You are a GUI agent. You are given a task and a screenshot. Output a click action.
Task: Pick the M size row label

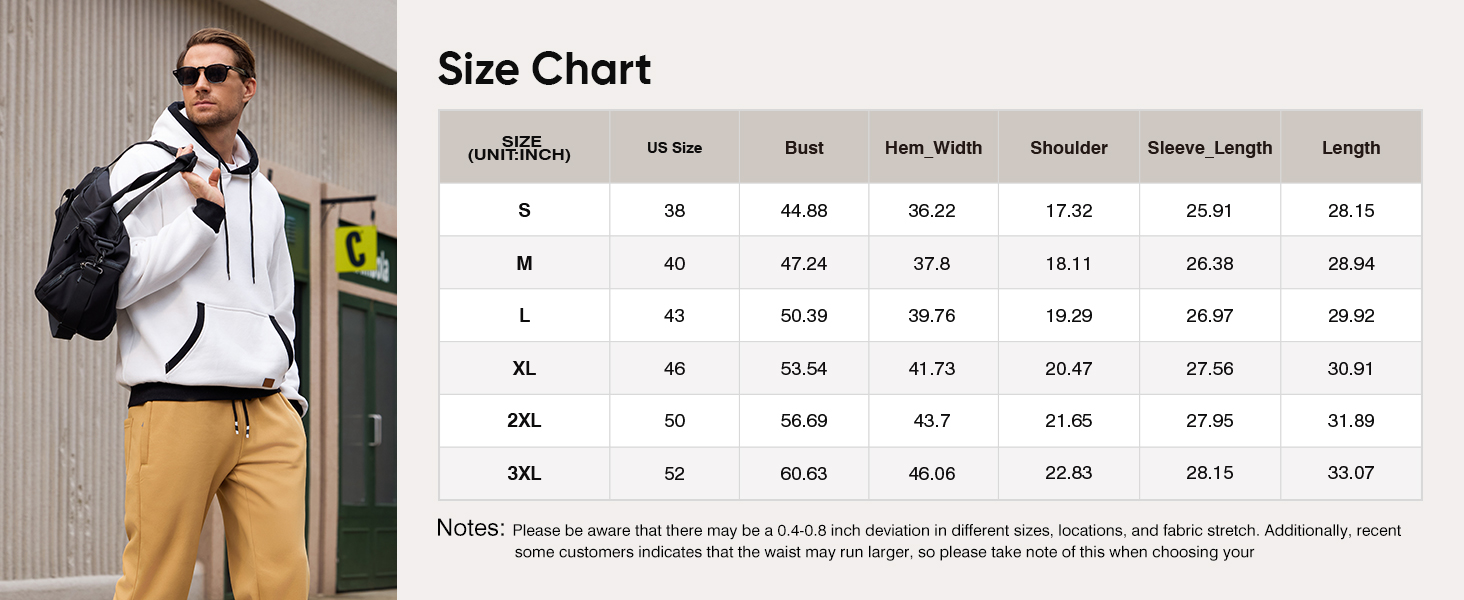pyautogui.click(x=524, y=264)
